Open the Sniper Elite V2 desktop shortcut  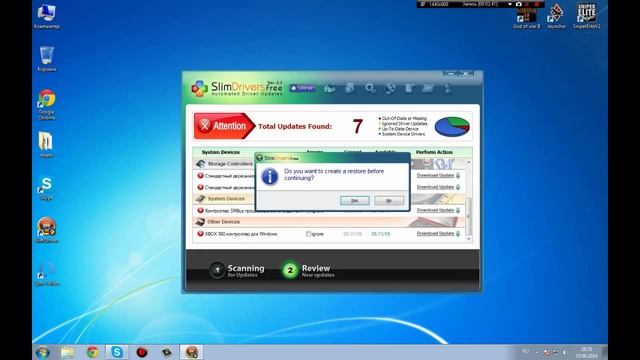click(x=587, y=17)
